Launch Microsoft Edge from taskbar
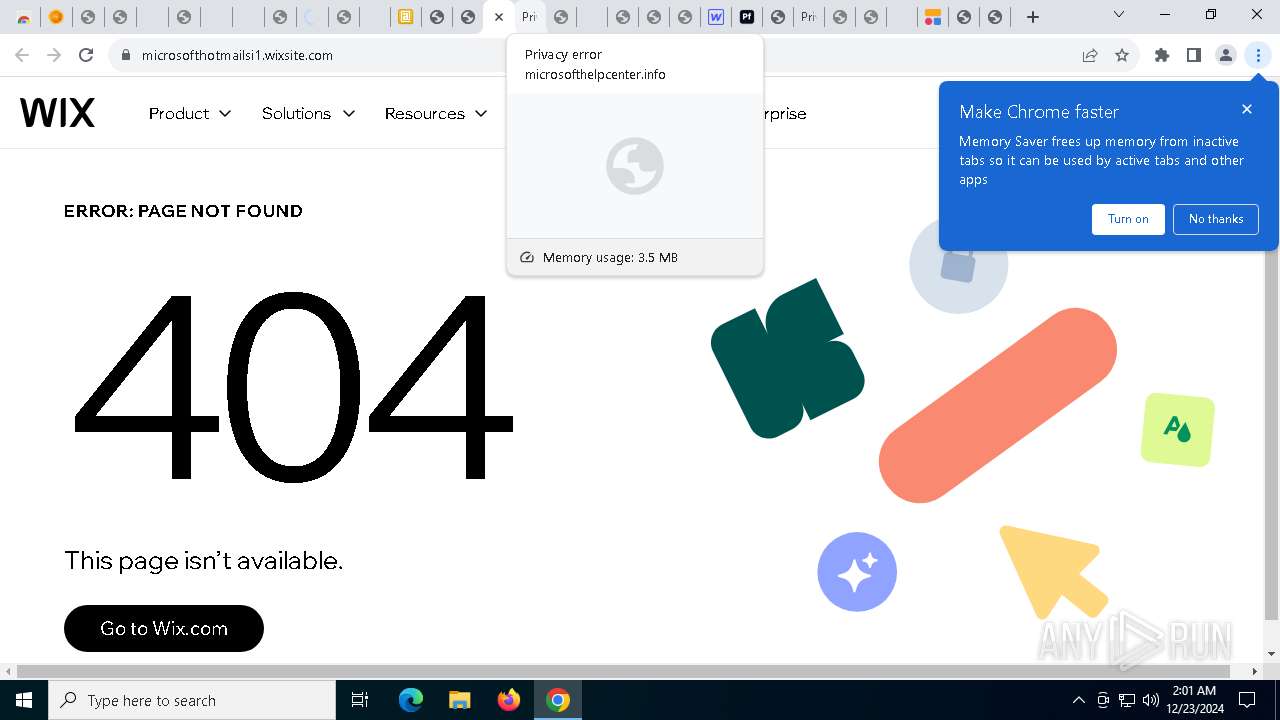The height and width of the screenshot is (720, 1280). click(x=411, y=700)
